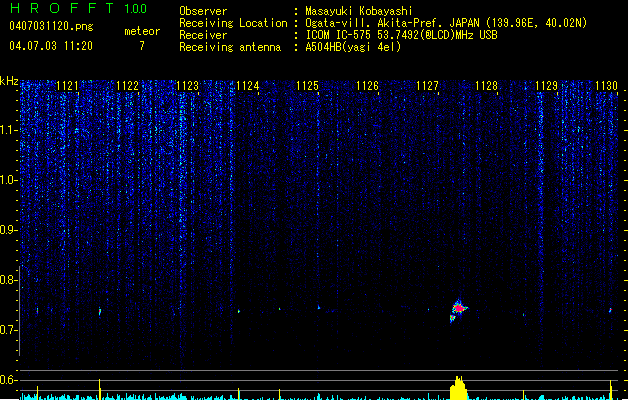
Task: Click the 'meteor' count label
Action: (x=142, y=31)
